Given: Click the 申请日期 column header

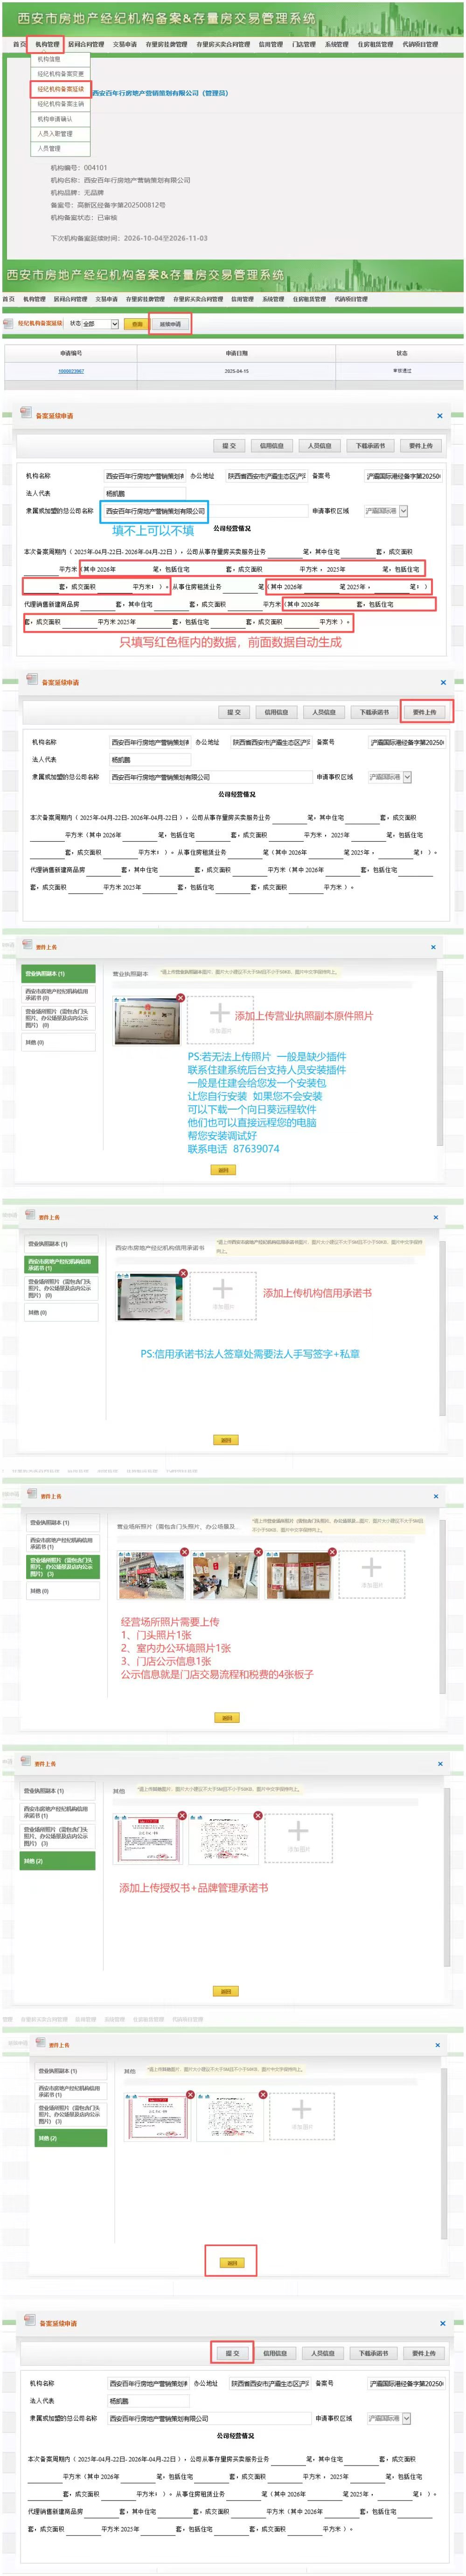Looking at the screenshot, I should (x=236, y=353).
